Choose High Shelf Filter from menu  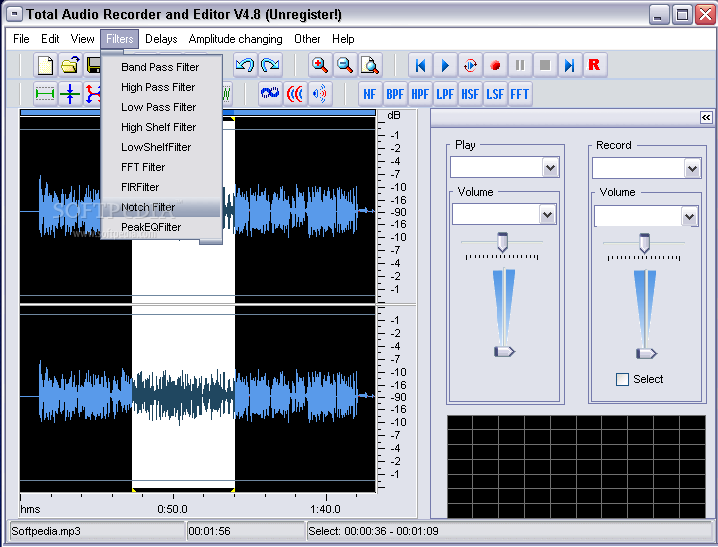pyautogui.click(x=161, y=127)
